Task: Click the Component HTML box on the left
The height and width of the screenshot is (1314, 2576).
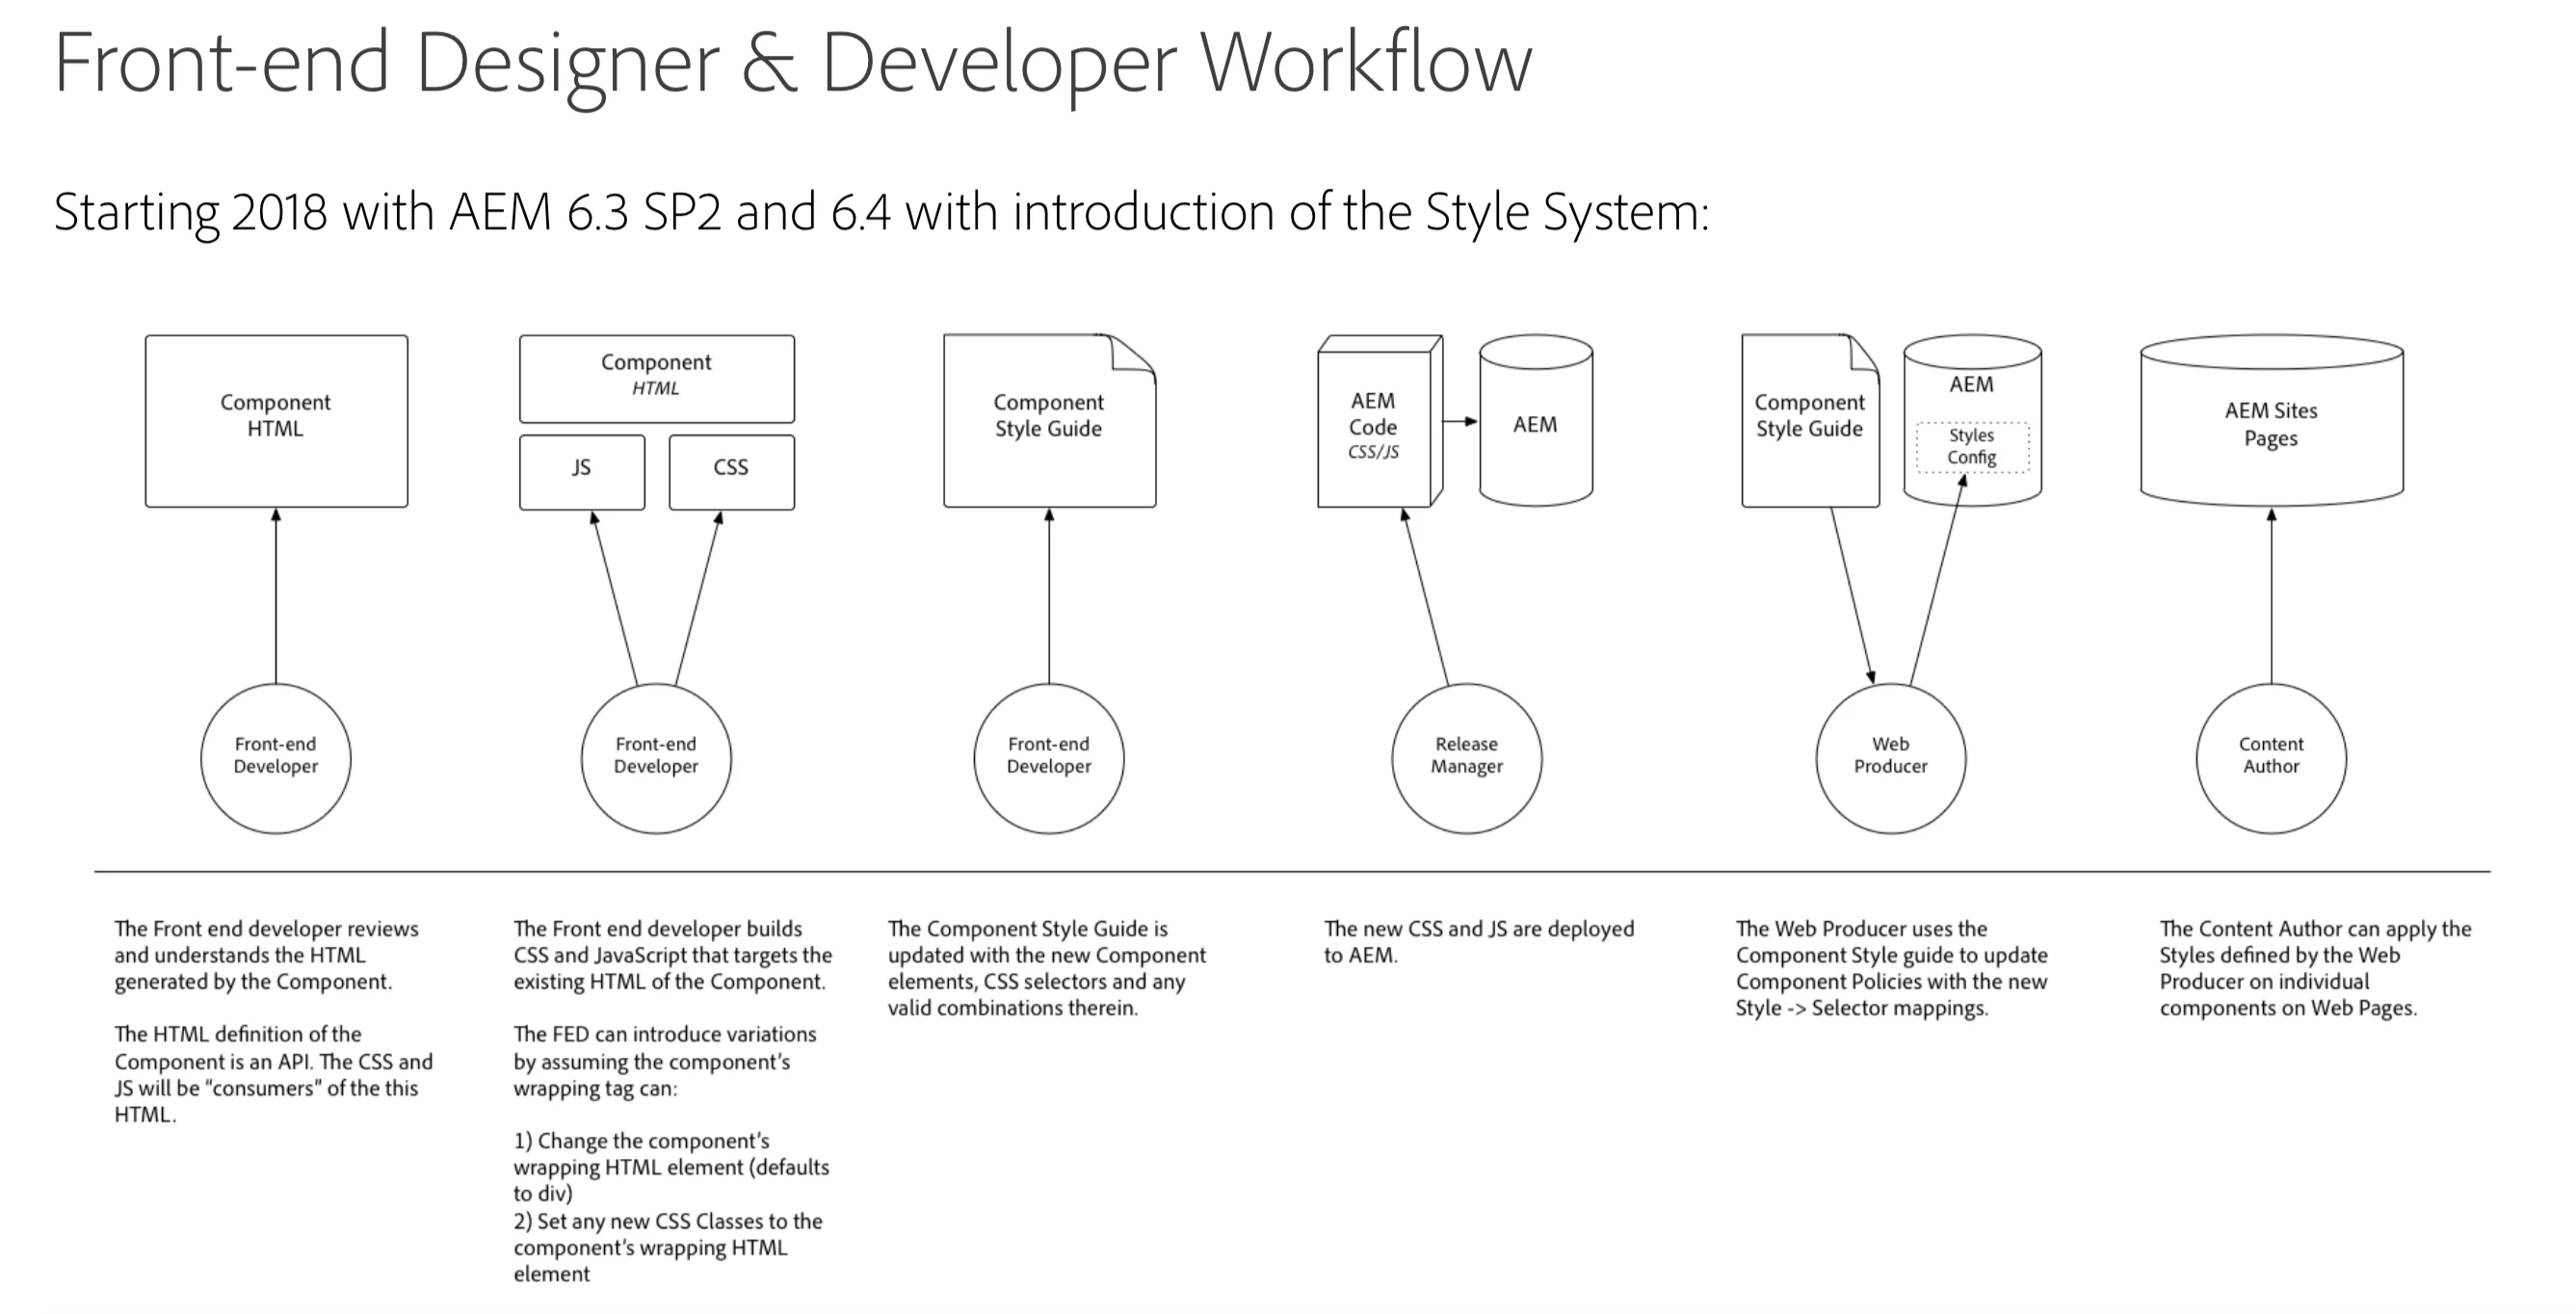Action: tap(276, 420)
